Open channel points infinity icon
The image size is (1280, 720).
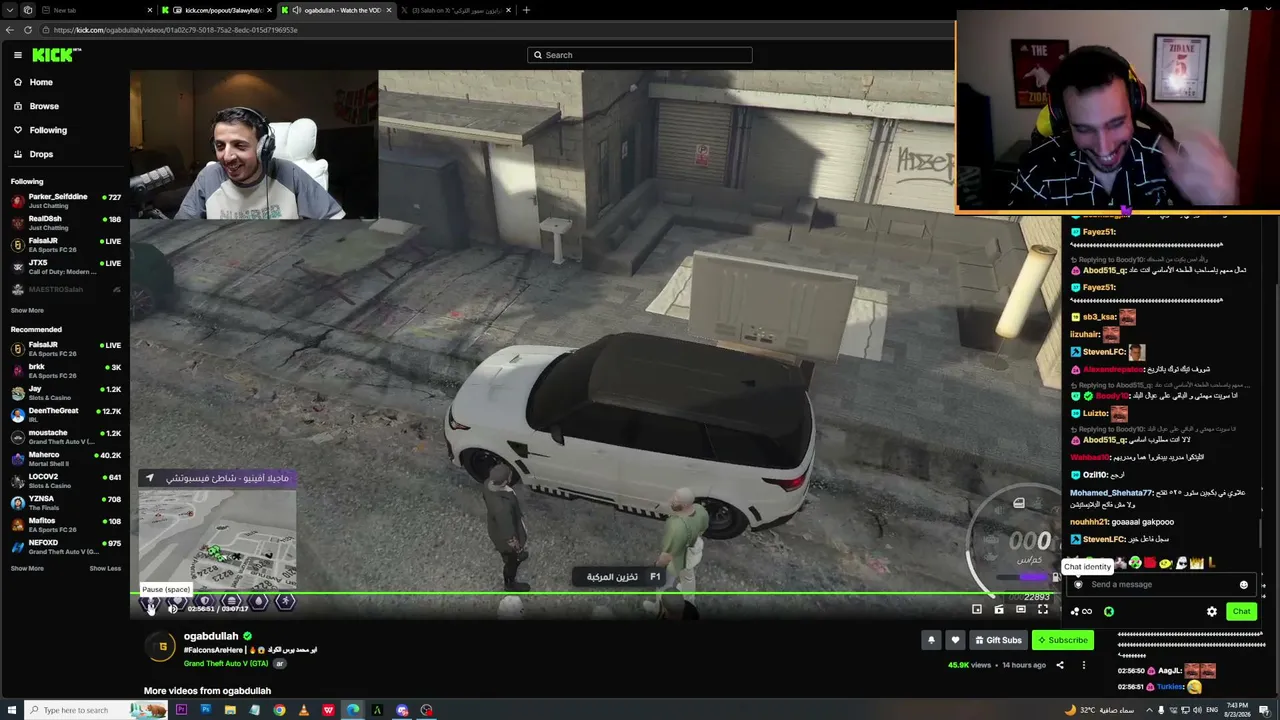pyautogui.click(x=1081, y=611)
